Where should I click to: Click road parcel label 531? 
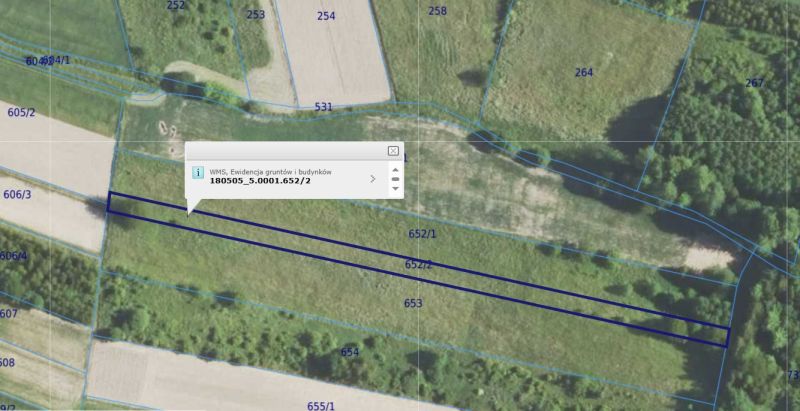323,107
